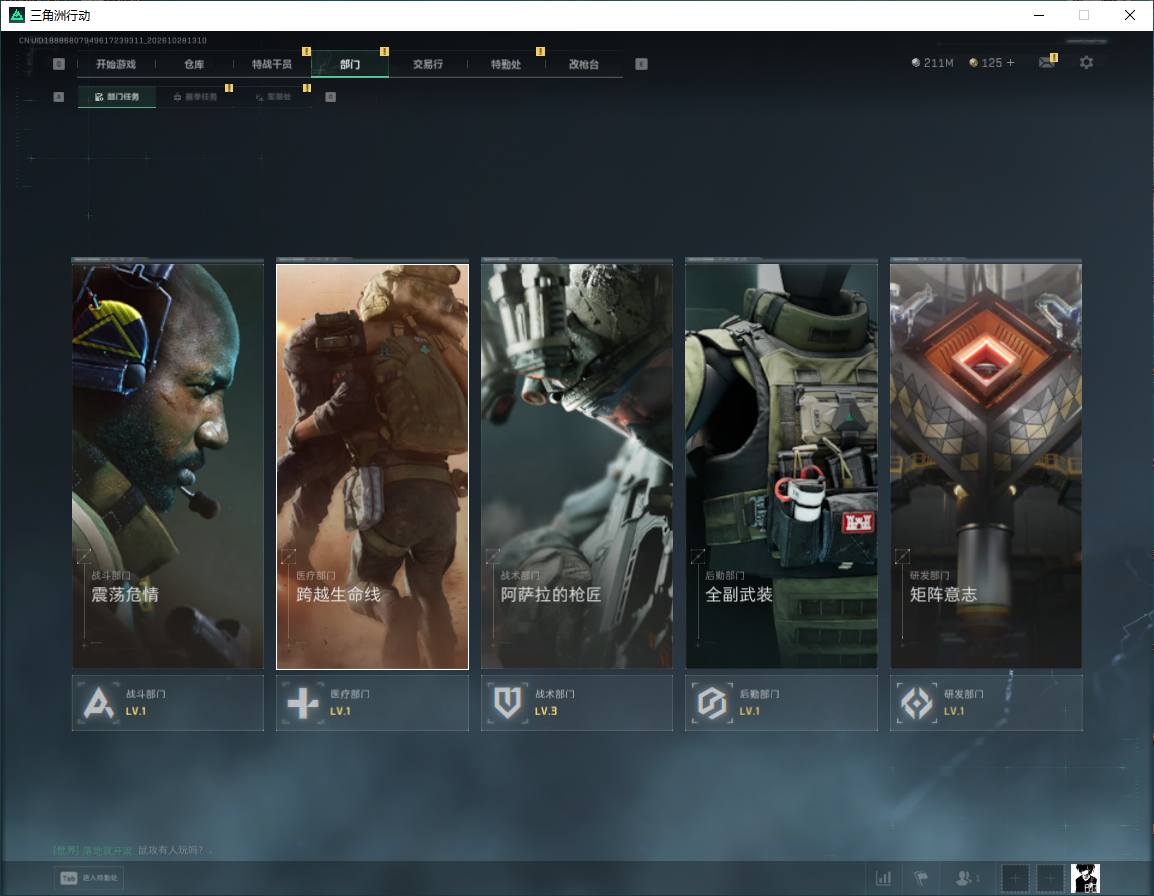Click the 战术部门 LV.3 level panel

577,703
